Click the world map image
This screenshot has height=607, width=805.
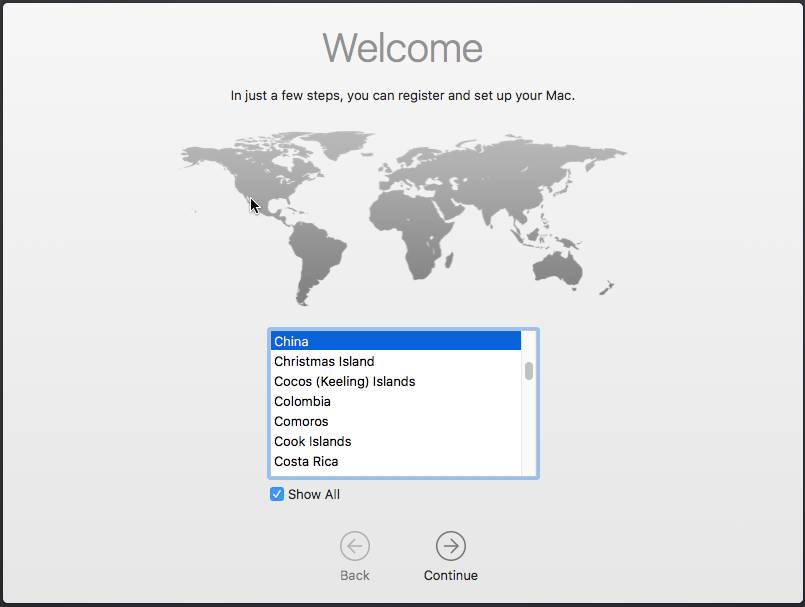coord(403,218)
